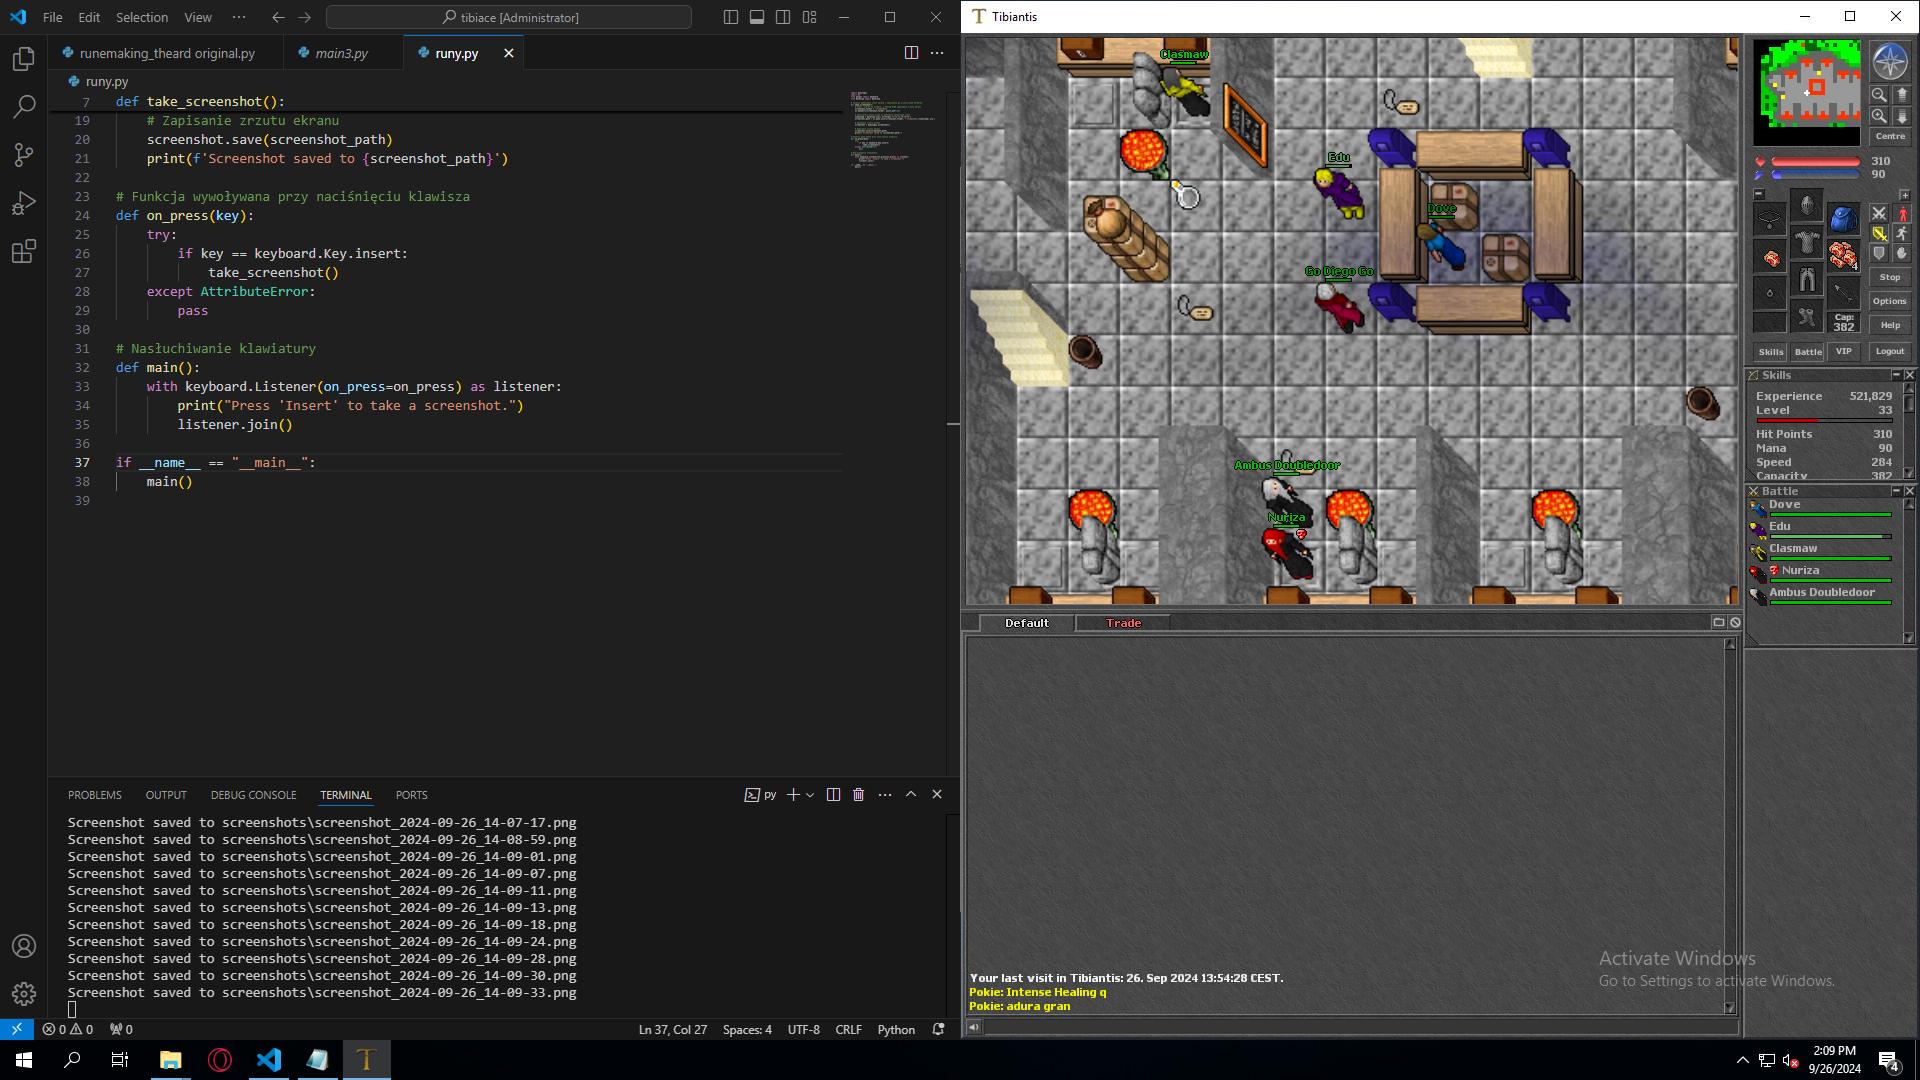Select defensive fighting mode (shield)
The width and height of the screenshot is (1920, 1080).
coord(1879,253)
